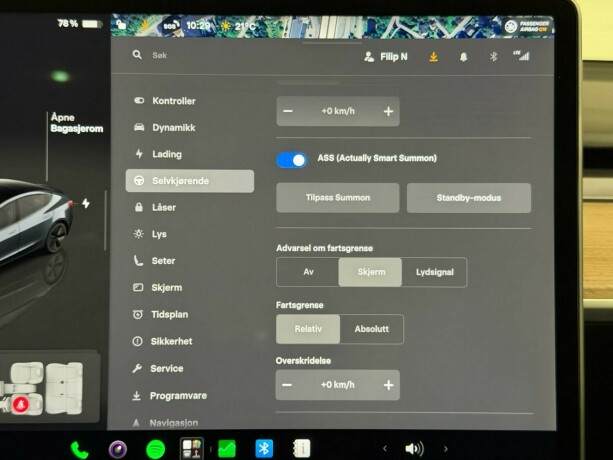Open notifications bell icon
Image resolution: width=613 pixels, height=460 pixels.
click(x=463, y=57)
